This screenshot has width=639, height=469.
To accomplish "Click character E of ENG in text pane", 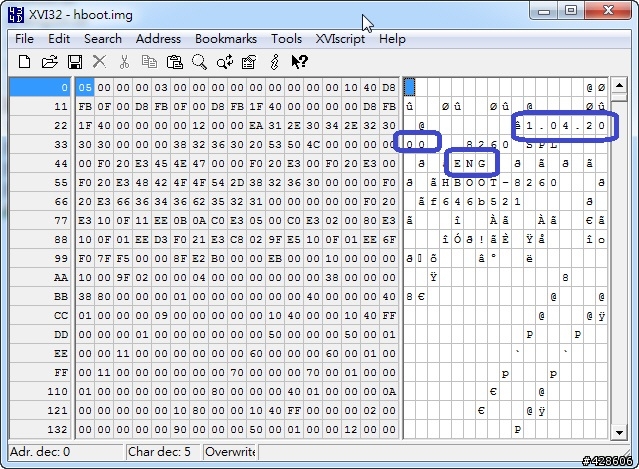I will [x=457, y=163].
